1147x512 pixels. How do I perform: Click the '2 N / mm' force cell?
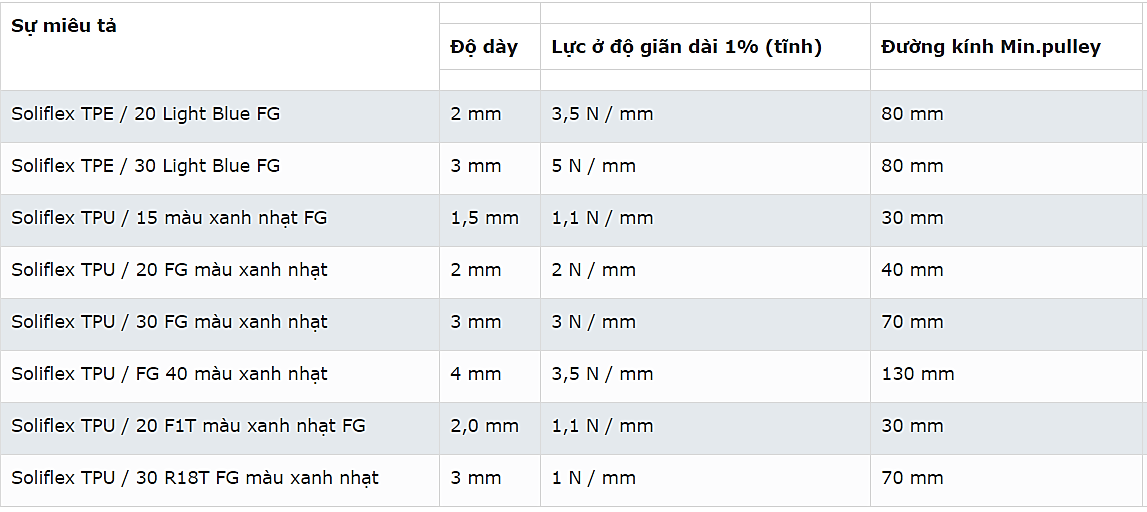593,270
